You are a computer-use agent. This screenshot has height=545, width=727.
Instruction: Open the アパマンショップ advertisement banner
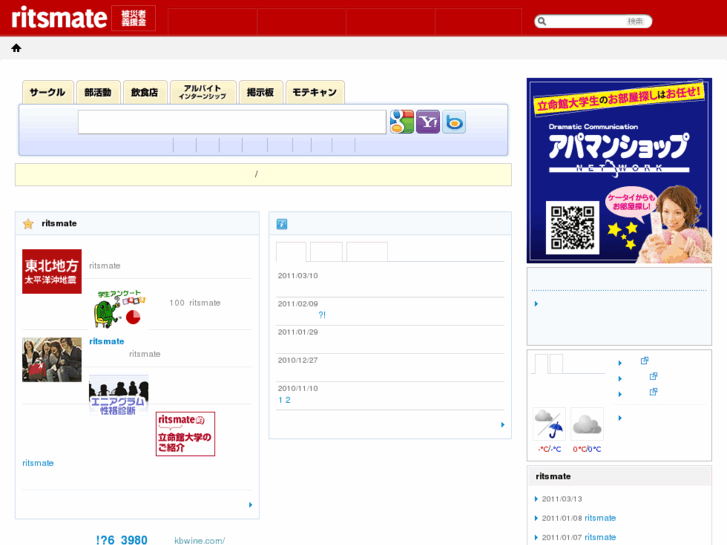[619, 171]
